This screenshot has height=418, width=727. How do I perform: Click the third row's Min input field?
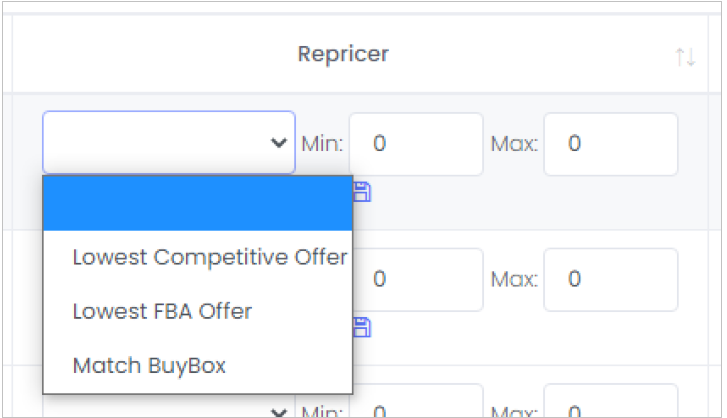(x=416, y=401)
